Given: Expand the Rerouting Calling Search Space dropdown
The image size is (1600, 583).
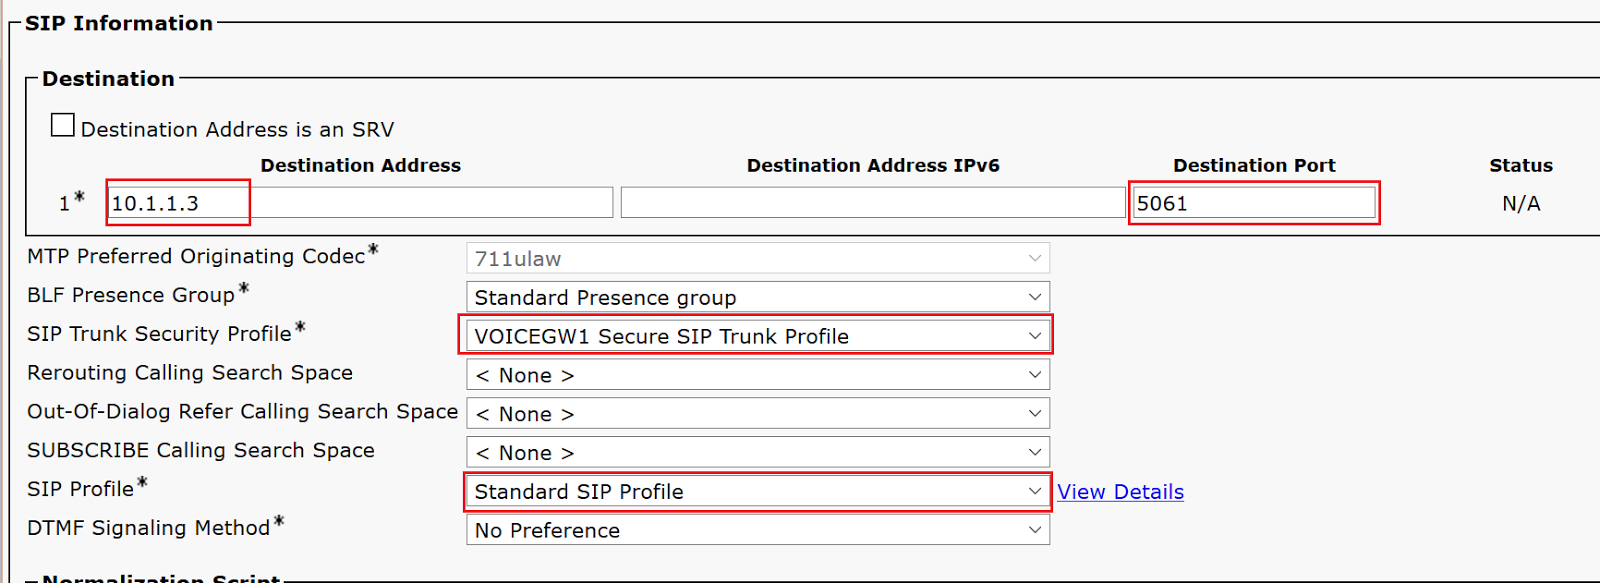Looking at the screenshot, I should (x=758, y=375).
